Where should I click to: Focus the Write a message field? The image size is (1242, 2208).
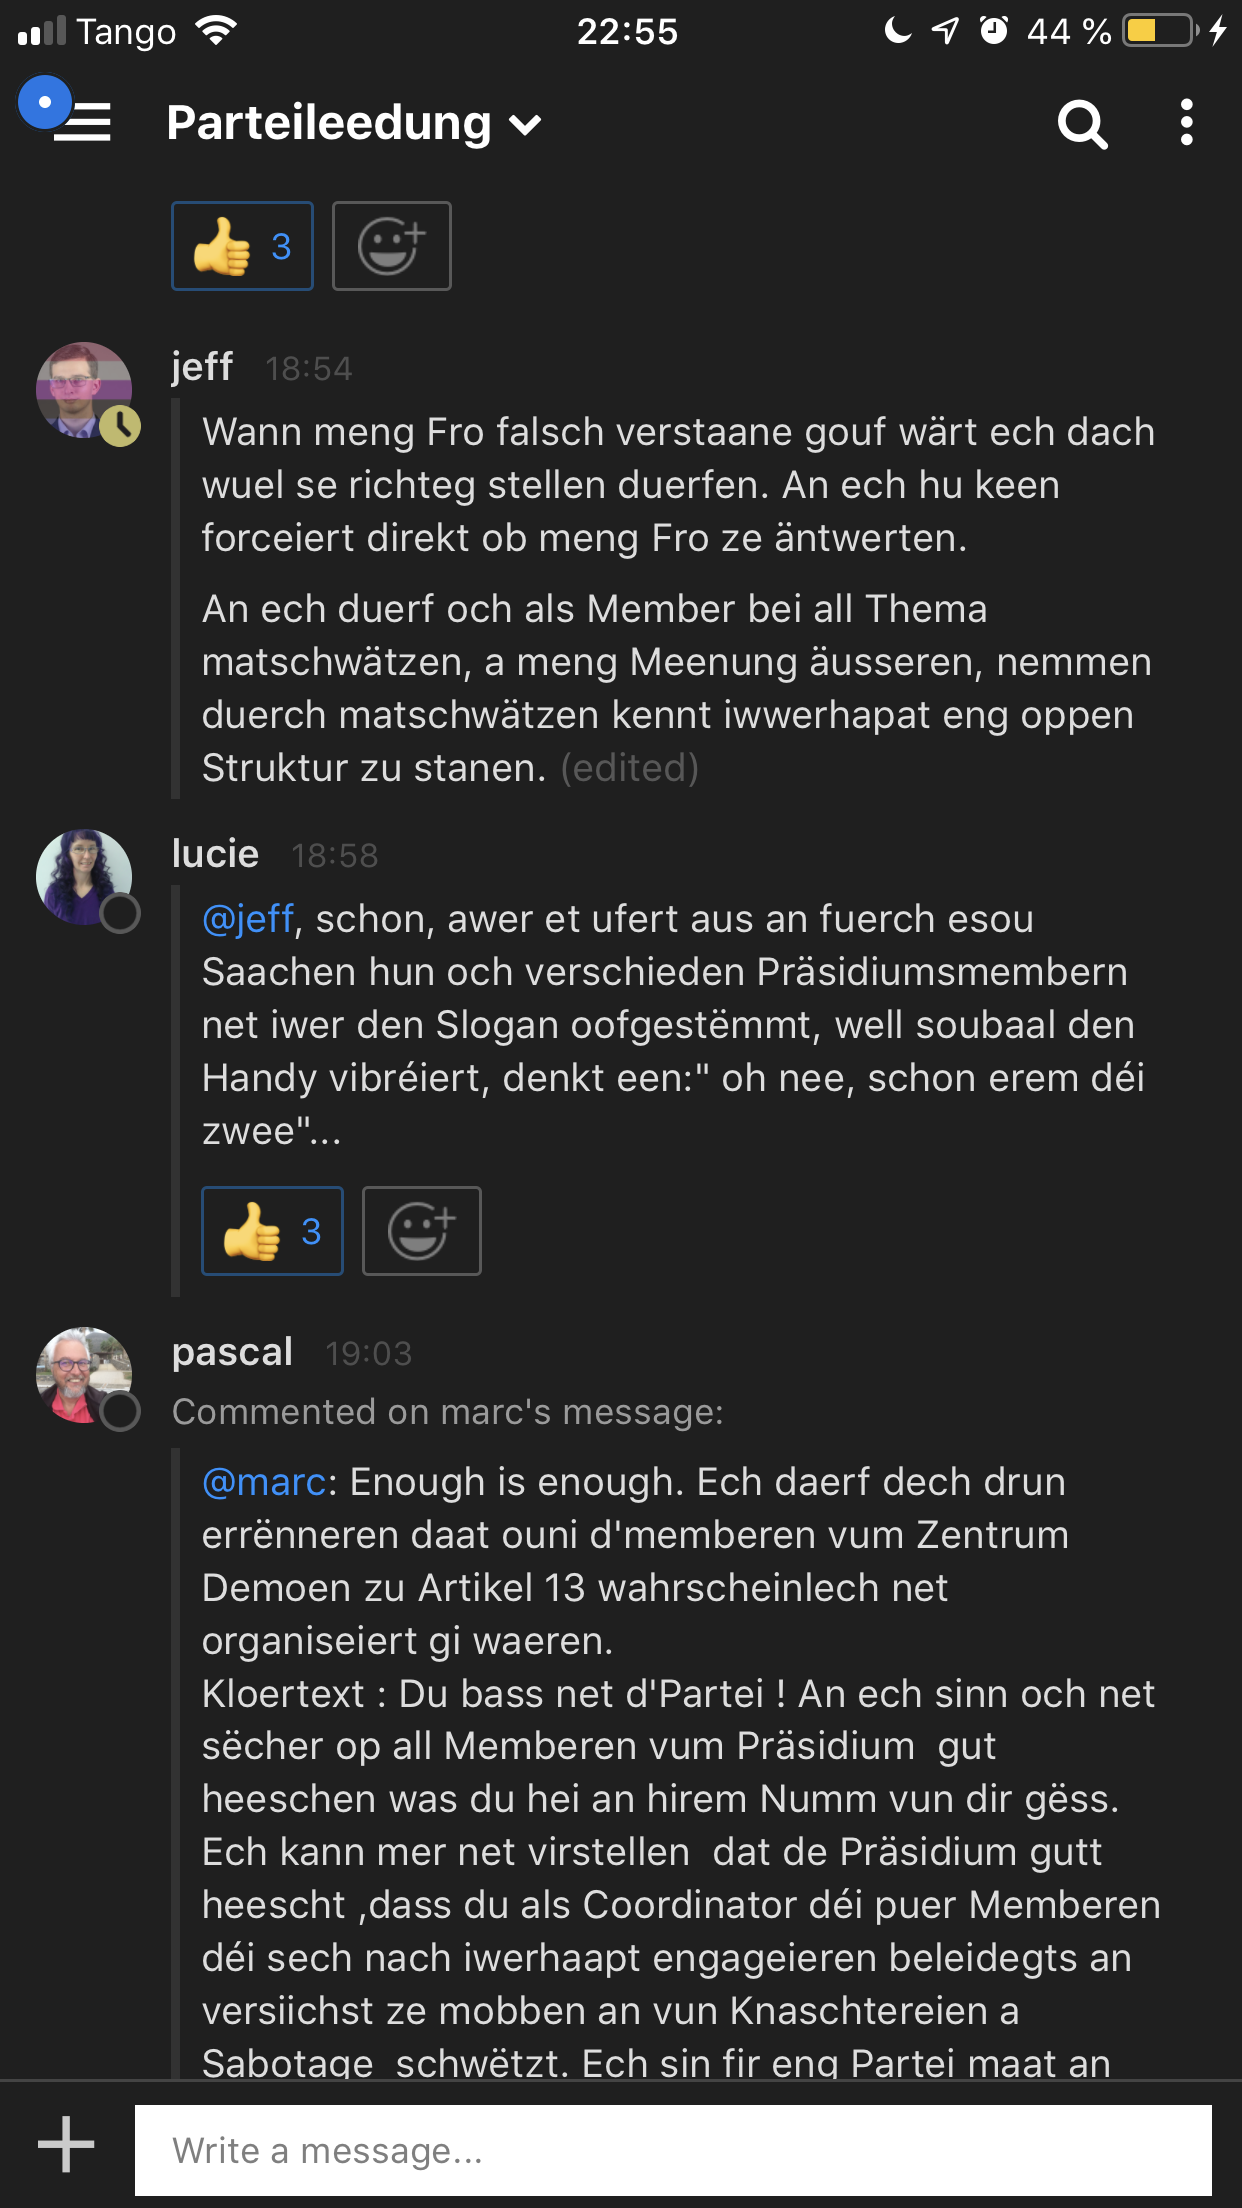click(x=672, y=2150)
